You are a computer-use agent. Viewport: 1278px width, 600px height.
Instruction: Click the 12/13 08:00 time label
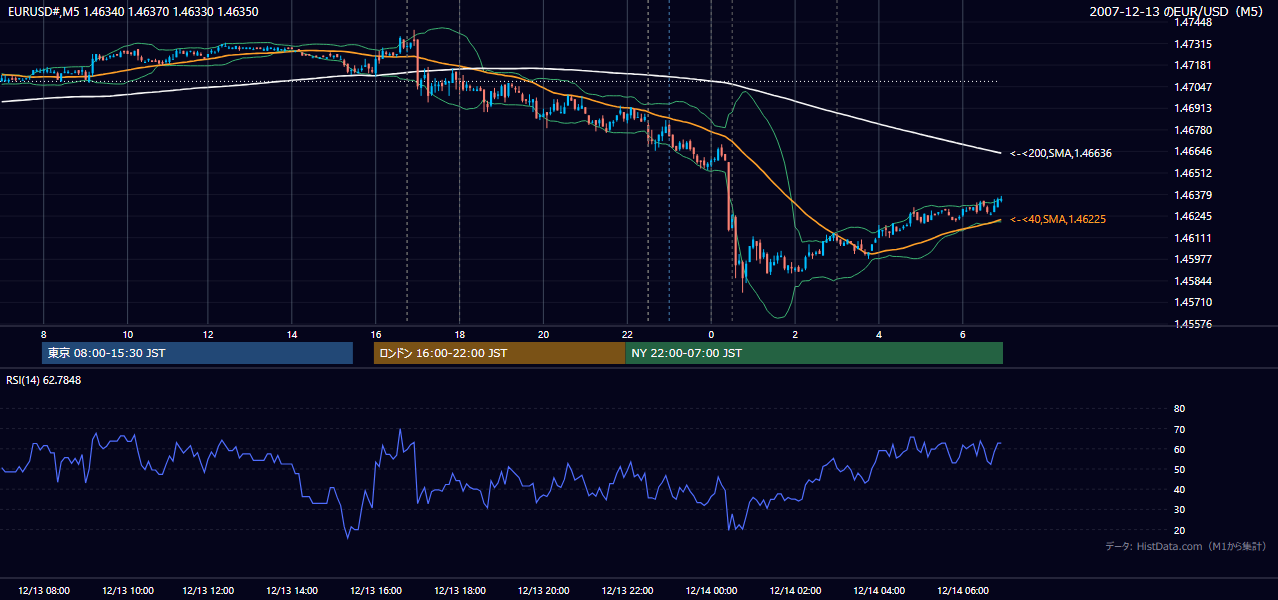(x=43, y=591)
